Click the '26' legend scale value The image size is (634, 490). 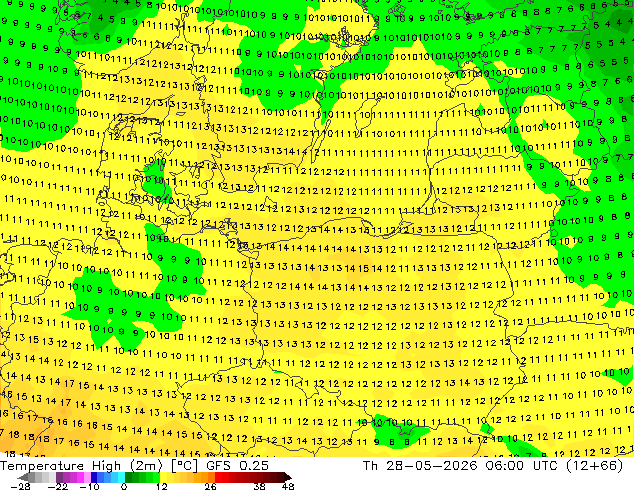210,486
